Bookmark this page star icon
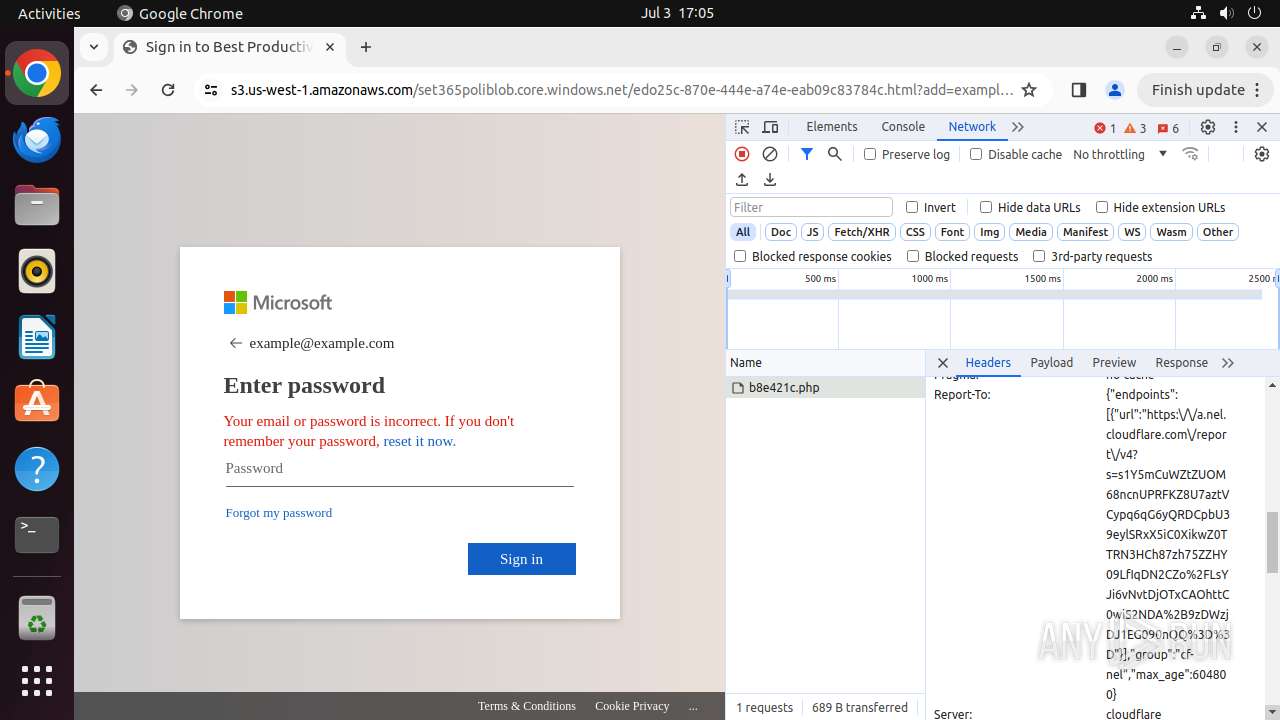1280x720 pixels. (x=1029, y=90)
